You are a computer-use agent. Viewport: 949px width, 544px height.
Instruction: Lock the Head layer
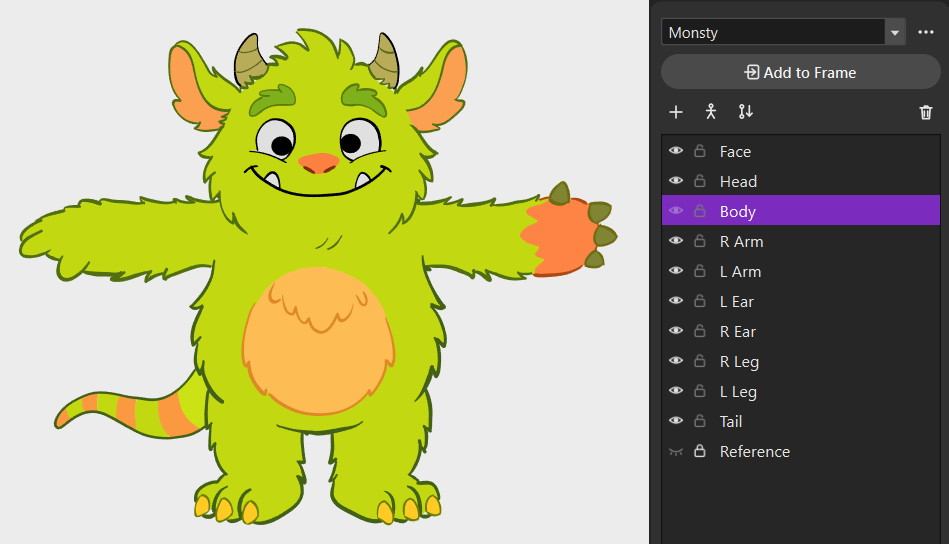(x=700, y=181)
